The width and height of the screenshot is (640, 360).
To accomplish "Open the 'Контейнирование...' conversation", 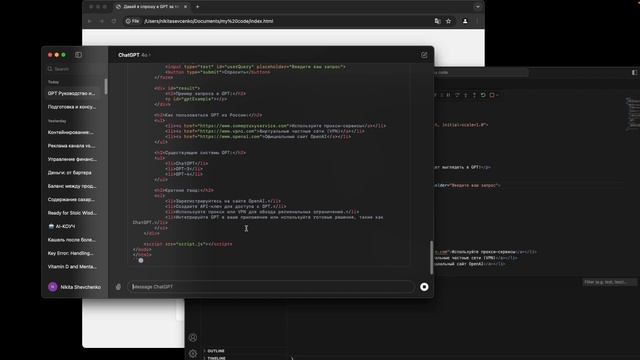I will [73, 133].
